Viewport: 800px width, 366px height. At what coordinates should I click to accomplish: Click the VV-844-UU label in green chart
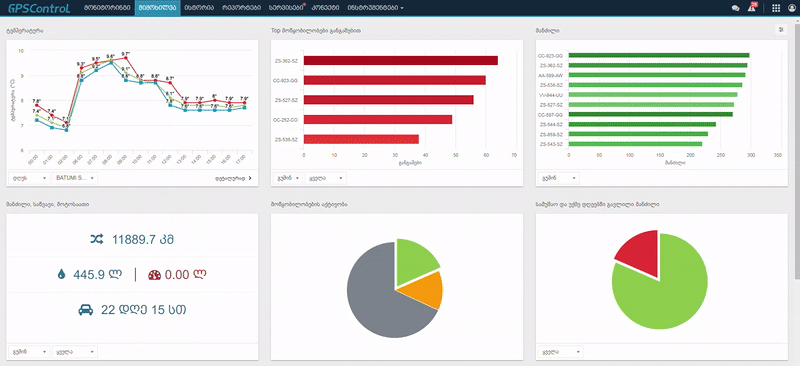(x=551, y=94)
